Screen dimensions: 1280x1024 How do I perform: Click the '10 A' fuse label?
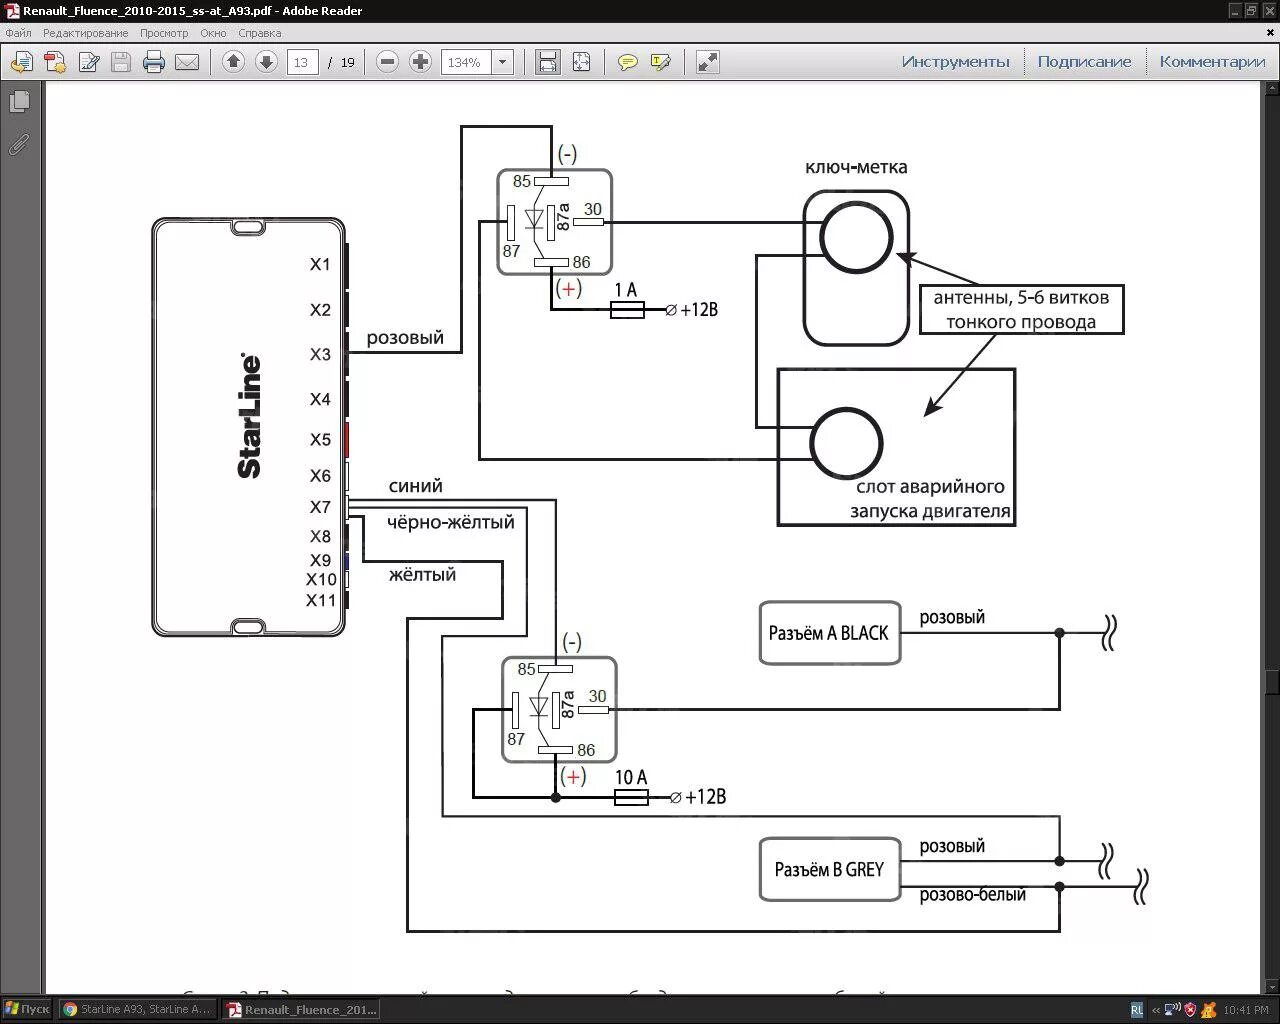pos(631,777)
